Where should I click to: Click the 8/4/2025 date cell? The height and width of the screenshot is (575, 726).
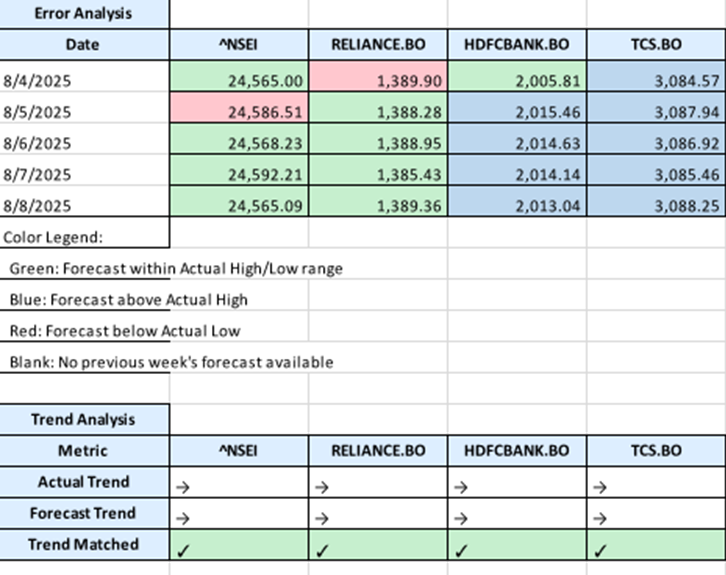point(84,76)
